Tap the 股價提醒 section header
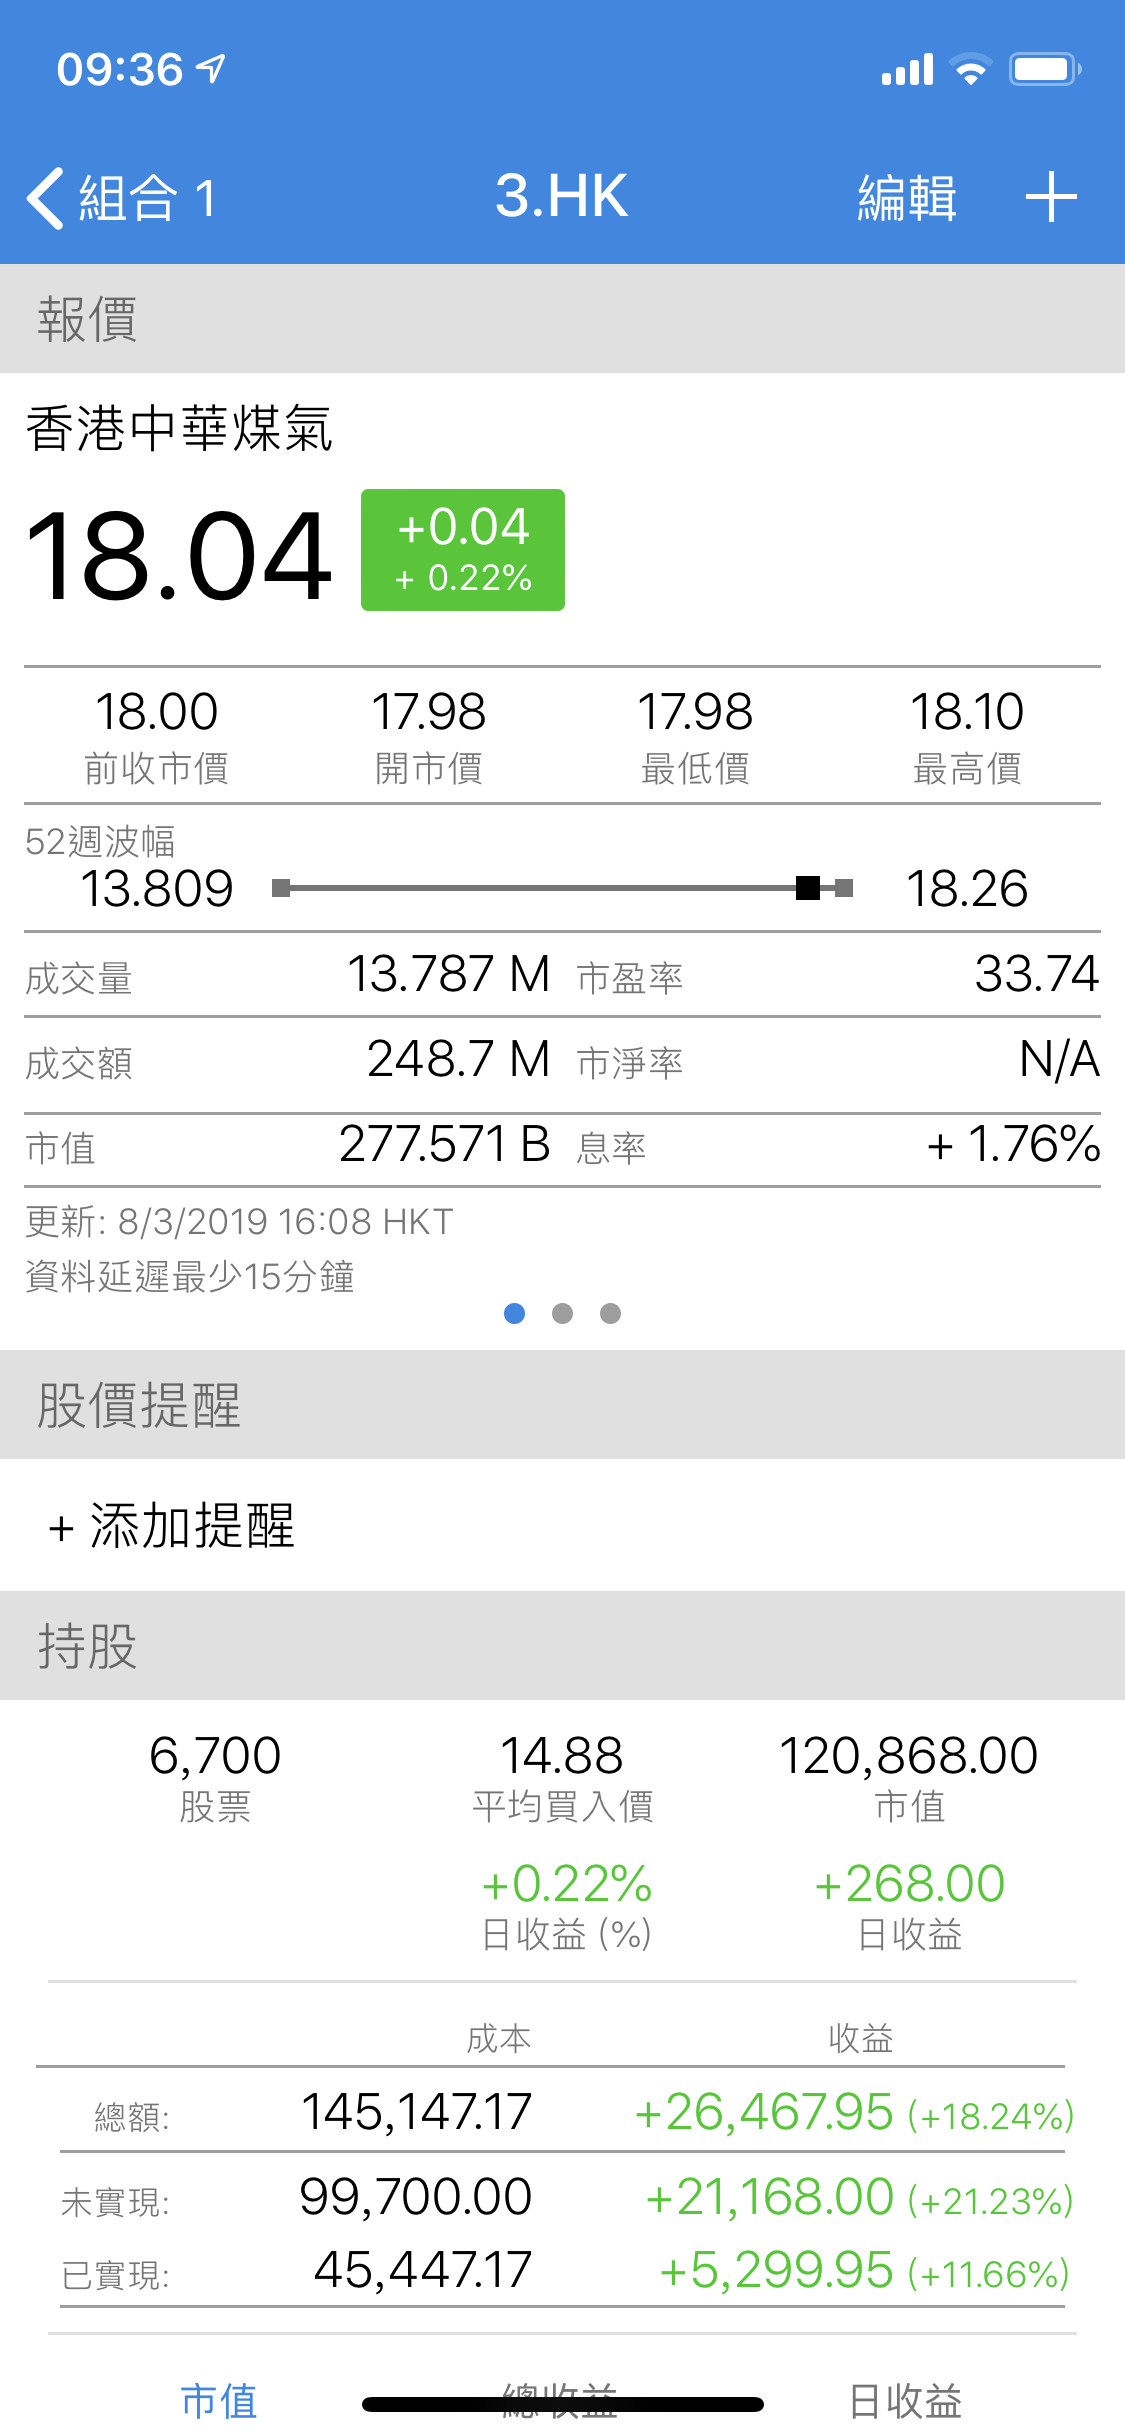The height and width of the screenshot is (2436, 1125). tap(139, 1404)
